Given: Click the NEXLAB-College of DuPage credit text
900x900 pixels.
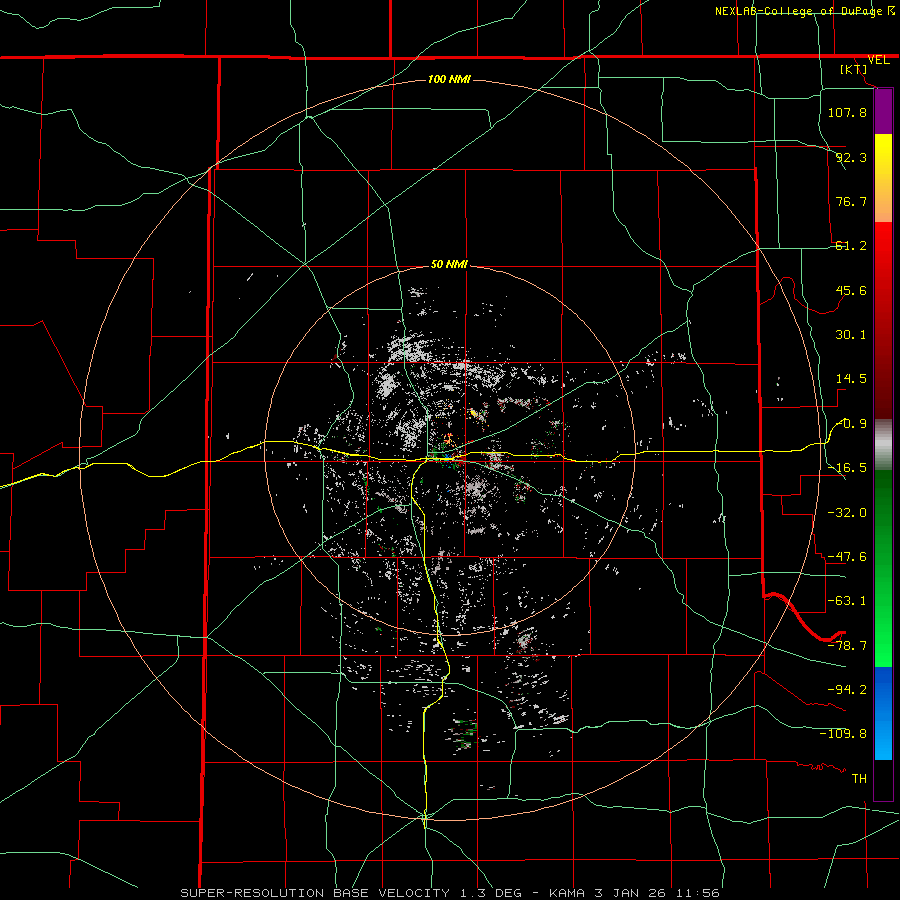Looking at the screenshot, I should (x=804, y=11).
